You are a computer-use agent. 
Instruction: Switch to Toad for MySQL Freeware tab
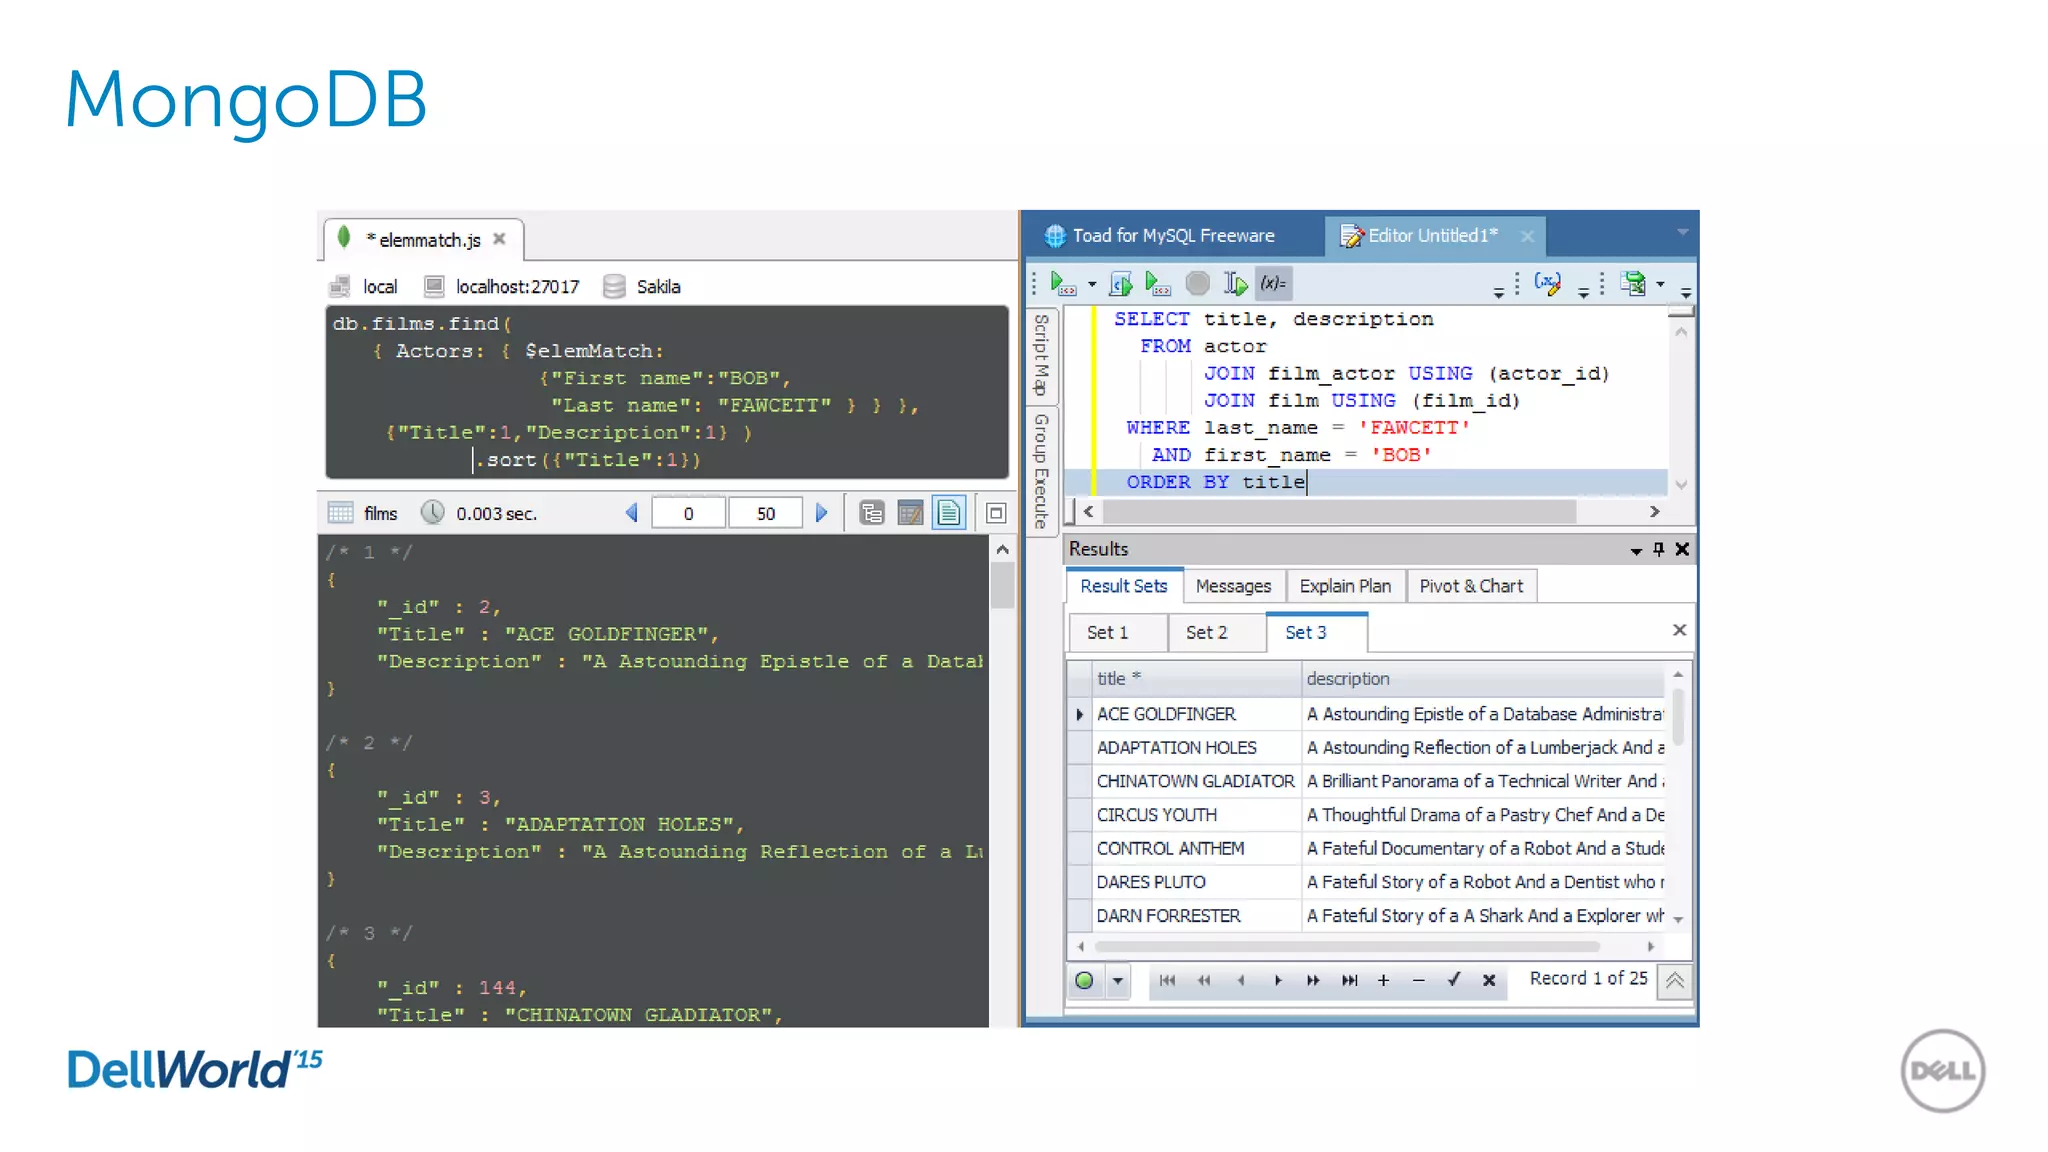tap(1160, 236)
